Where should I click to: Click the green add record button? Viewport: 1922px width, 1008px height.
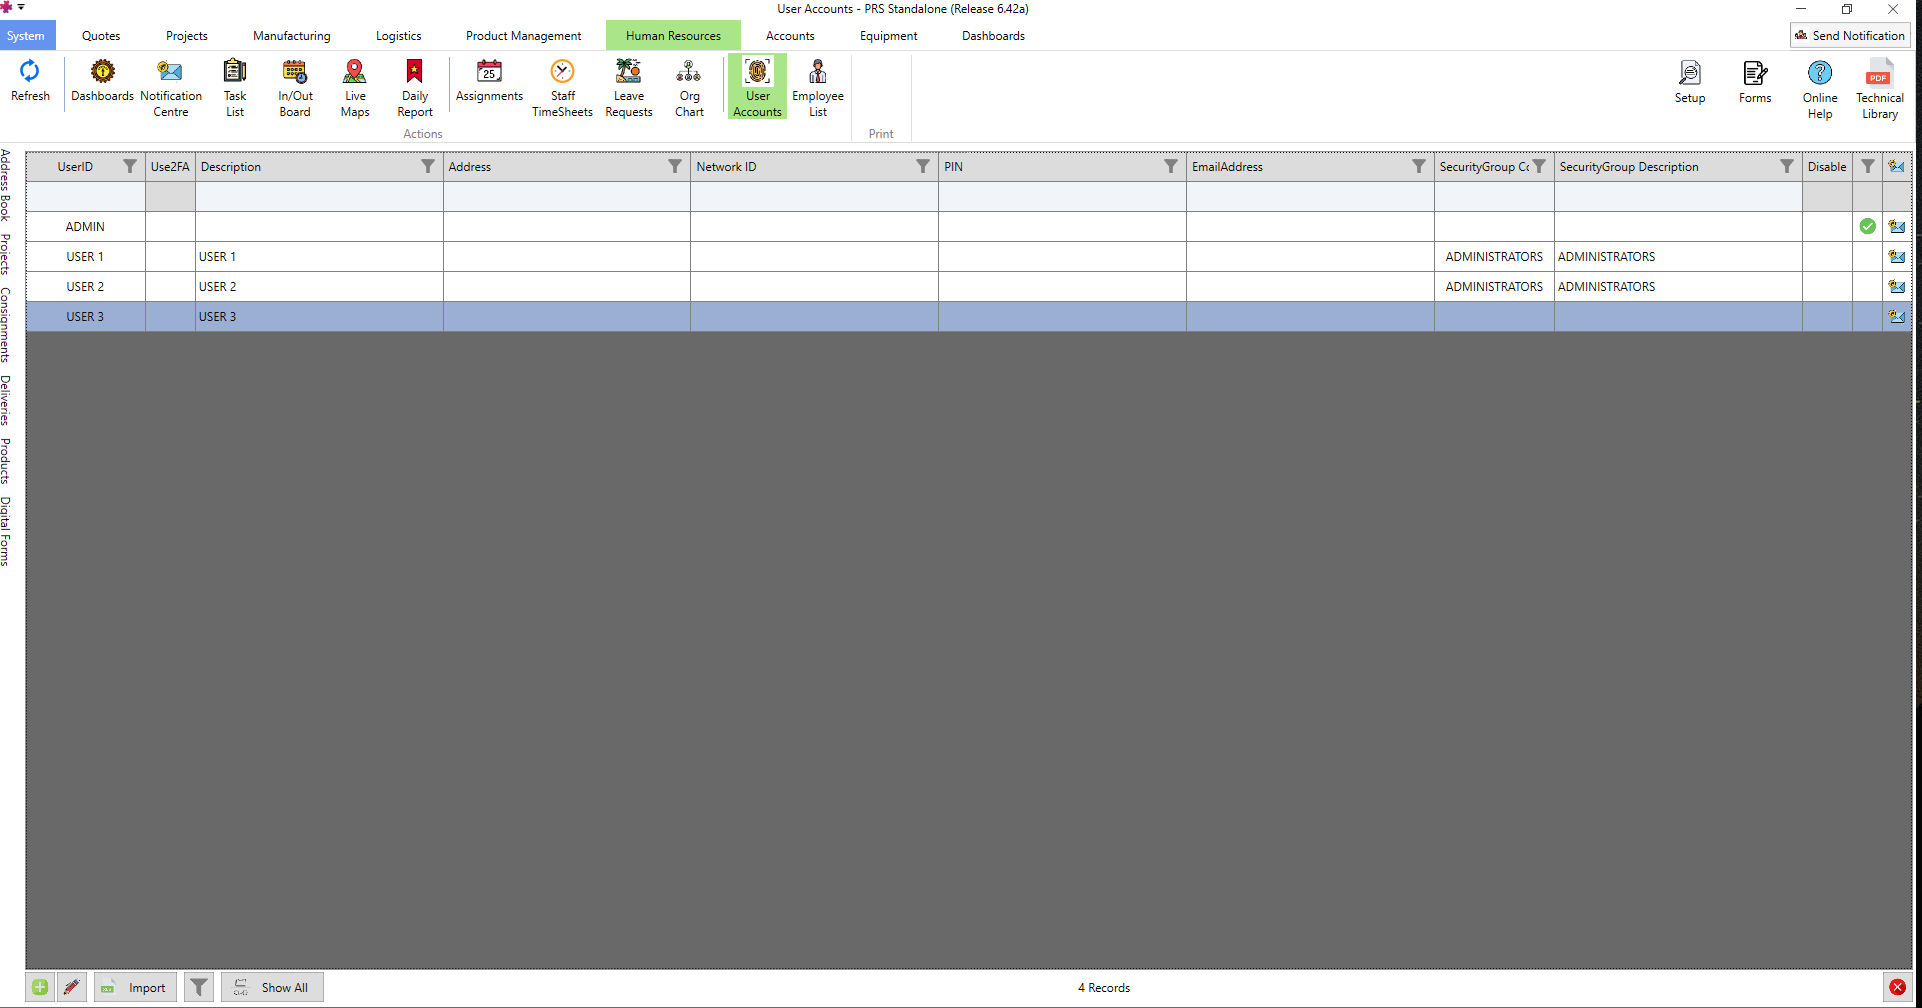(40, 987)
